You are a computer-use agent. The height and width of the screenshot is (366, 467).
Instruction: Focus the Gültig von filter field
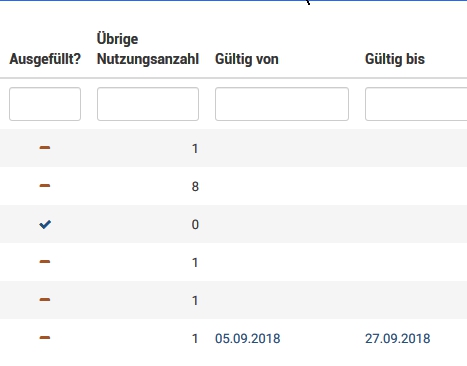click(282, 104)
